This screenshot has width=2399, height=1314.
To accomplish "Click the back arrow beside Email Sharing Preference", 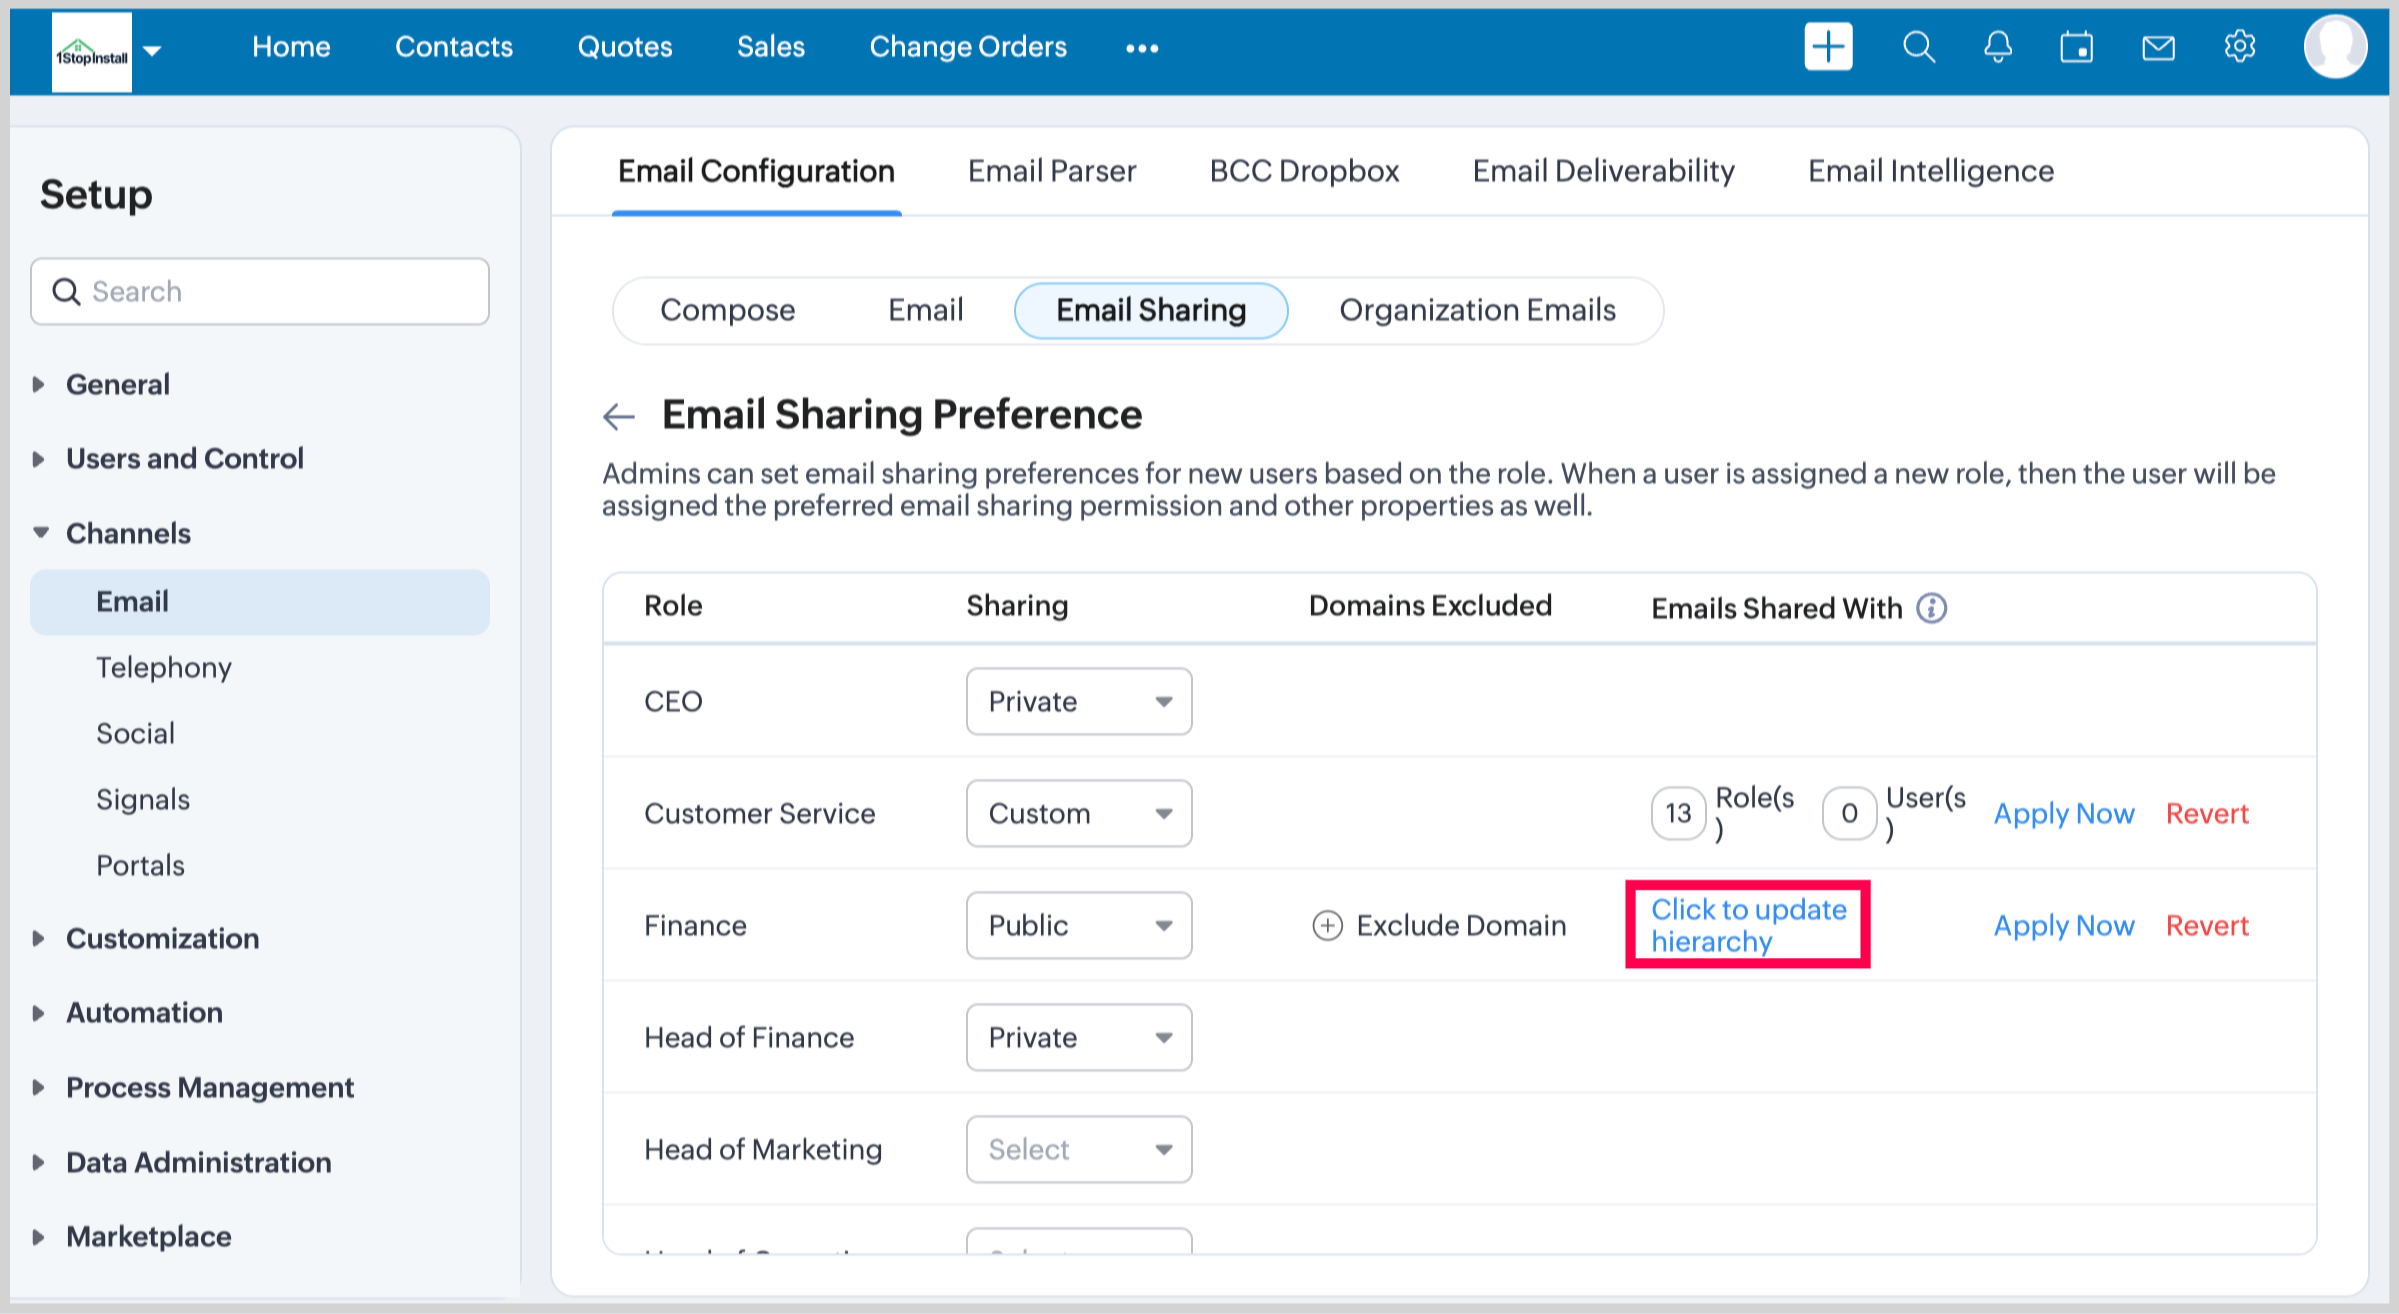I will pos(619,416).
